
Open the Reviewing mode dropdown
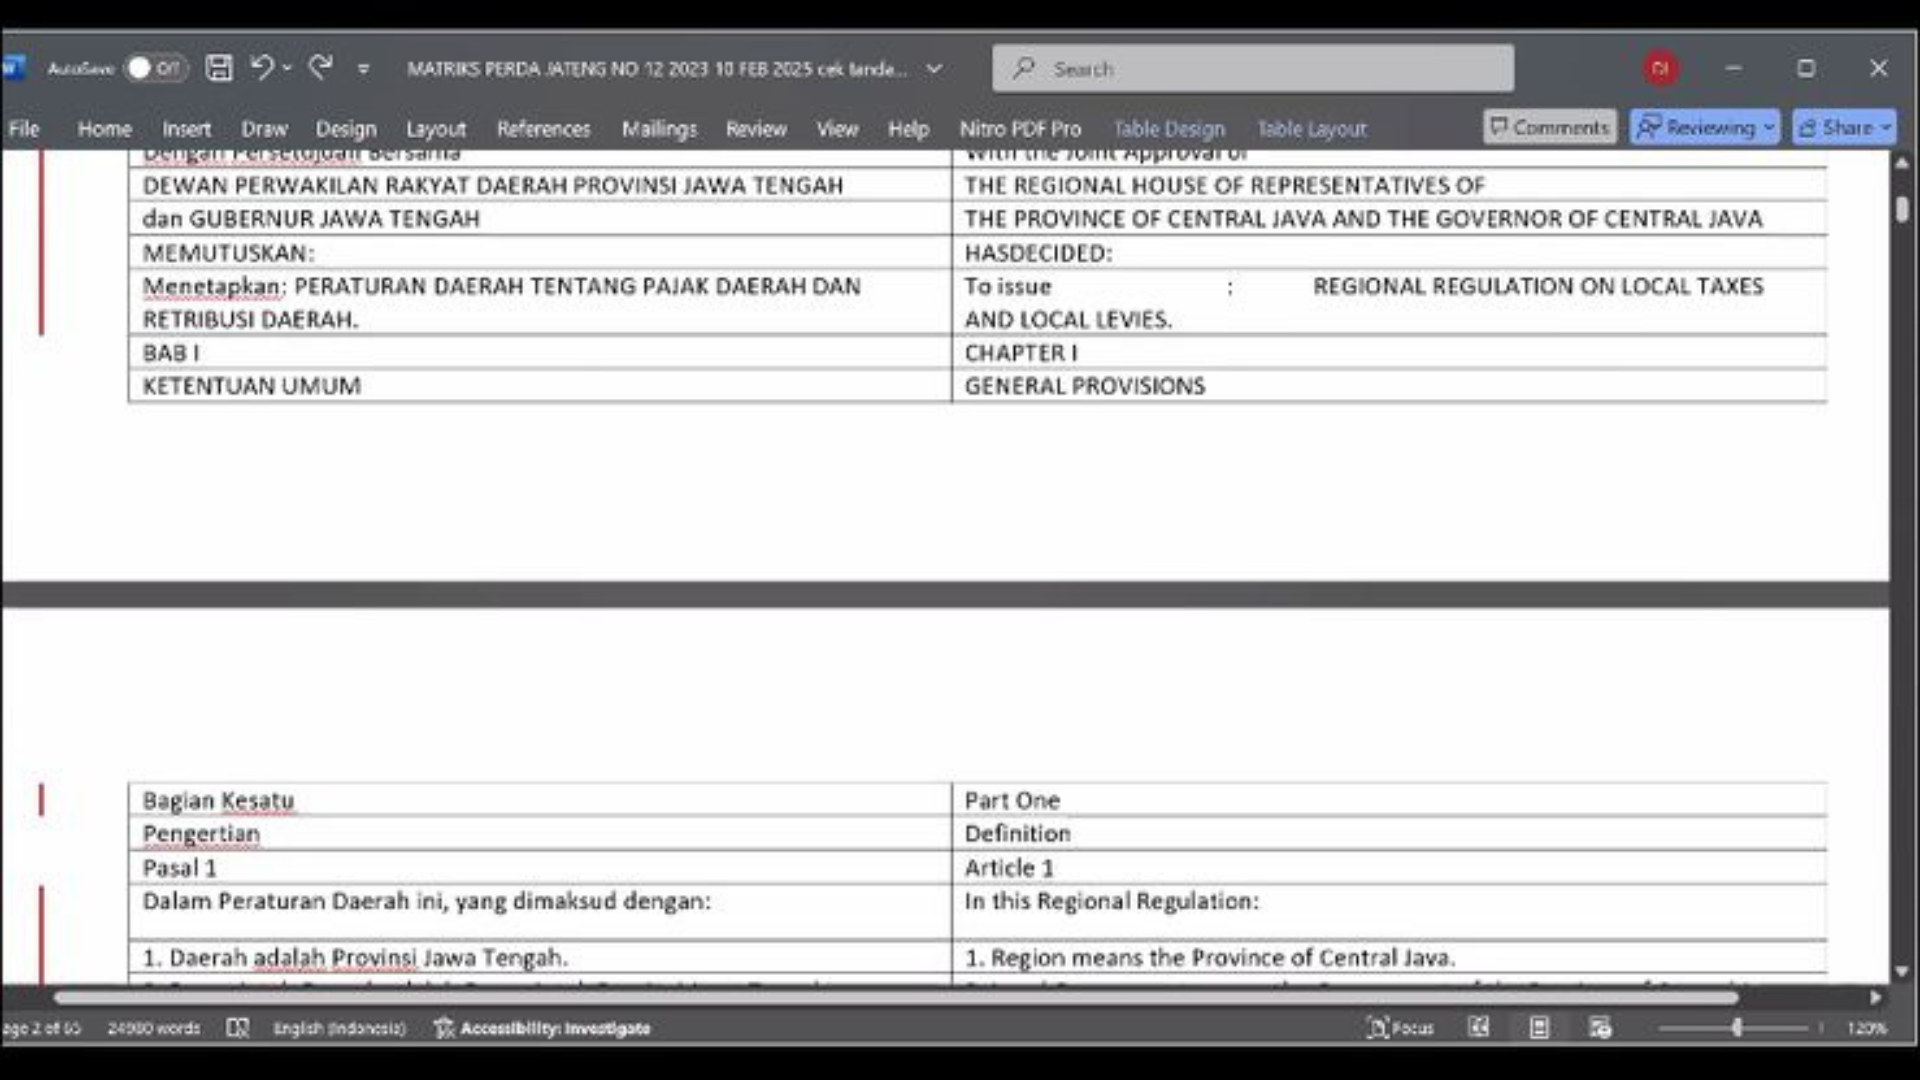(1705, 127)
